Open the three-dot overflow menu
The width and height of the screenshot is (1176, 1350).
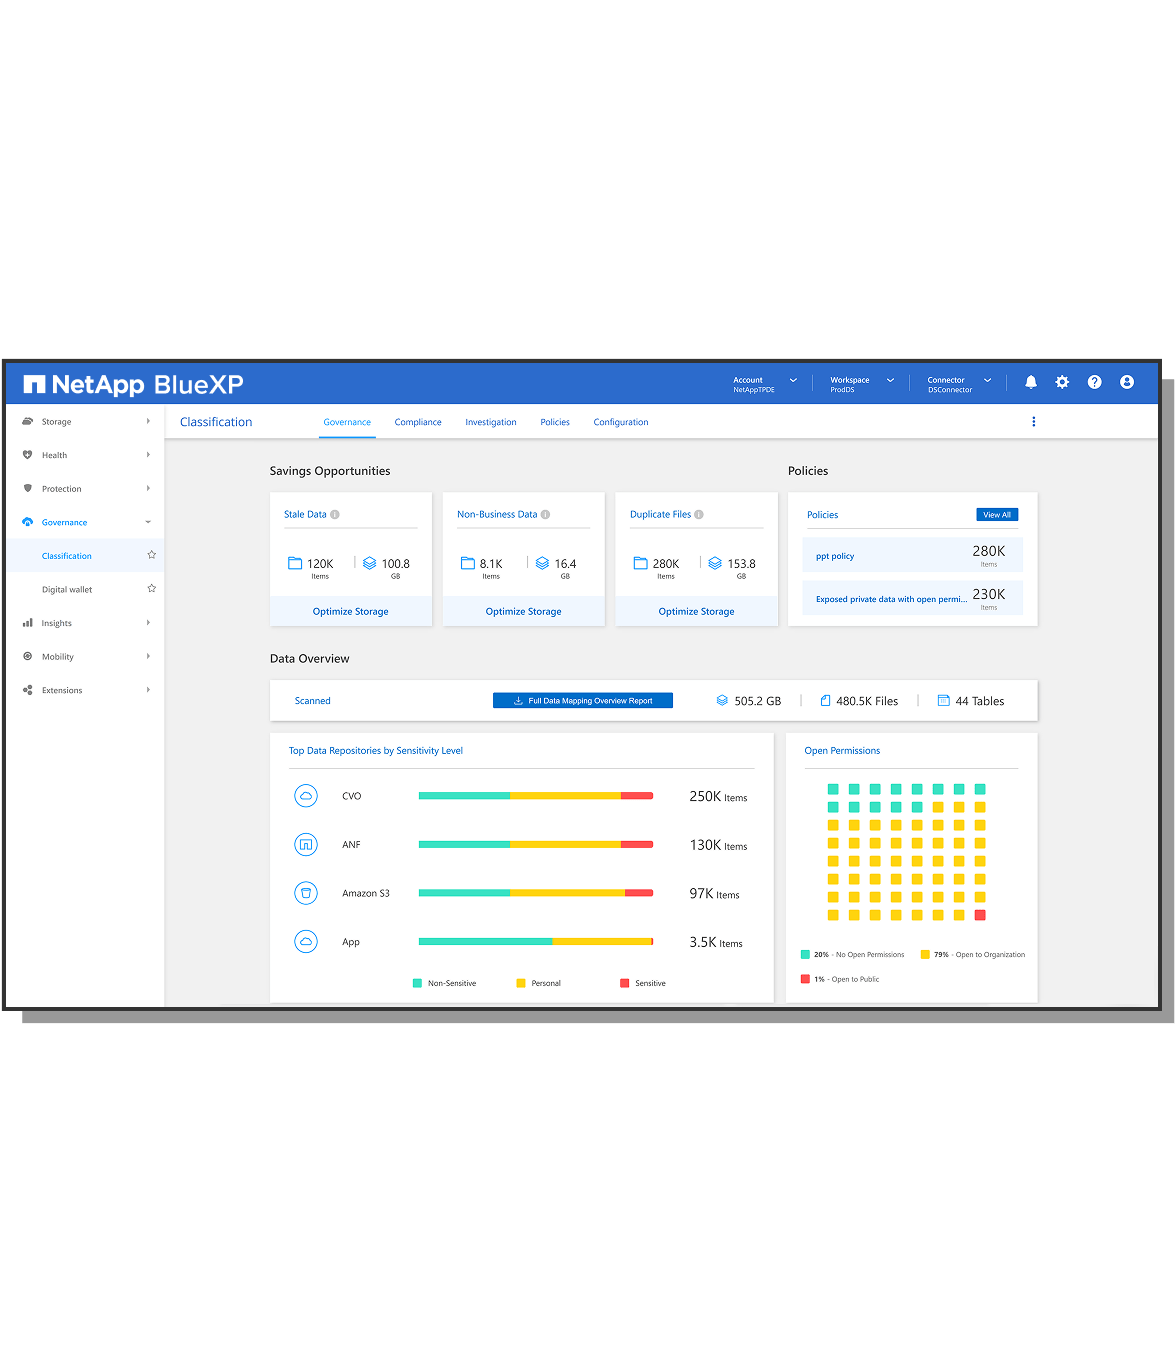1034,421
